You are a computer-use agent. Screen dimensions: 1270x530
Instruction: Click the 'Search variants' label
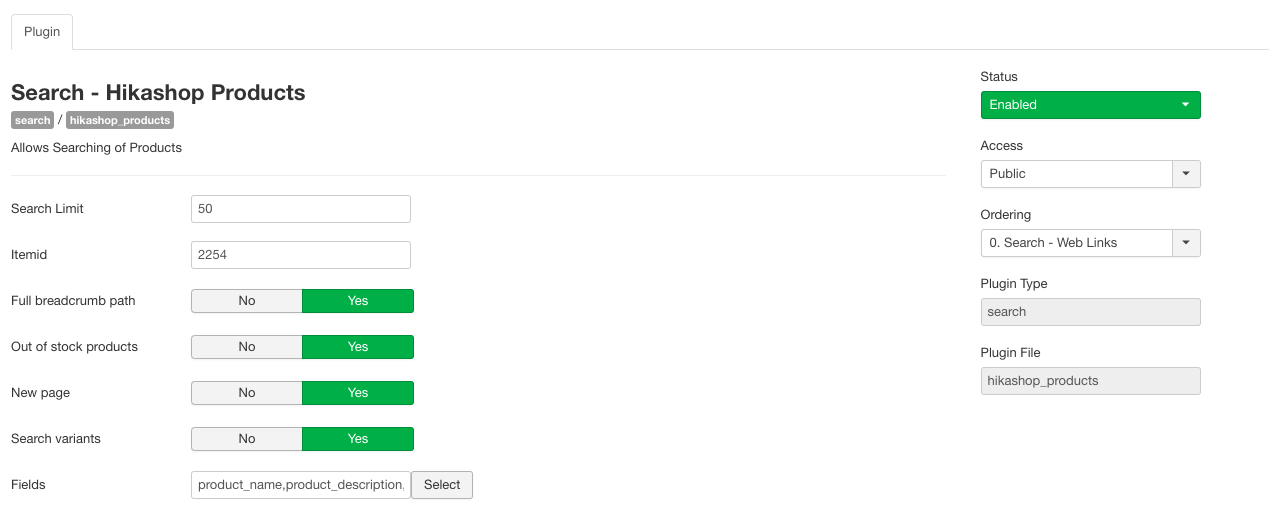56,439
